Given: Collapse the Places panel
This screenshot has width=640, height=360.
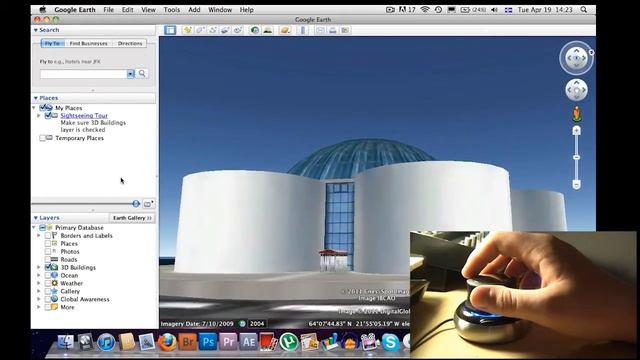Looking at the screenshot, I should [x=36, y=98].
